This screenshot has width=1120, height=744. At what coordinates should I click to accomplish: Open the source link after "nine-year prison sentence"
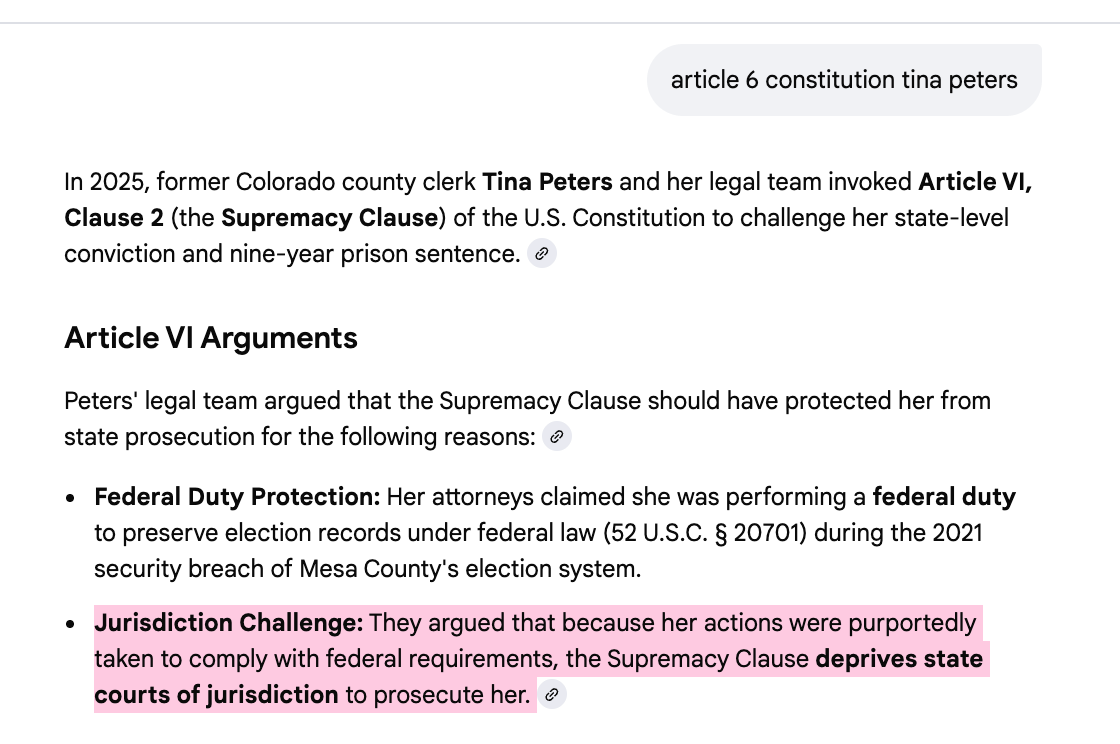542,253
